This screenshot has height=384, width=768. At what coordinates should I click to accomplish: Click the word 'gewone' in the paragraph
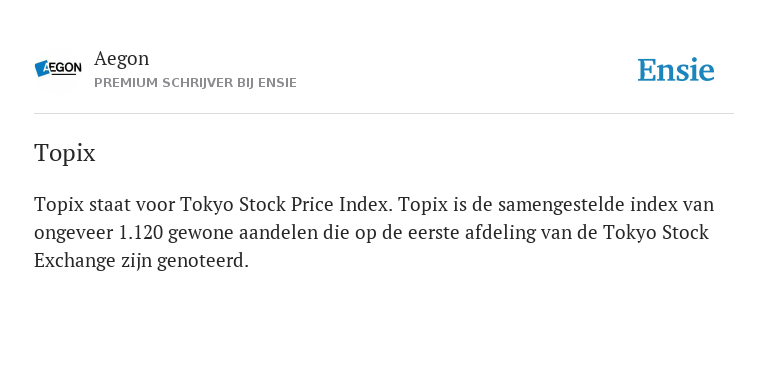tap(201, 234)
